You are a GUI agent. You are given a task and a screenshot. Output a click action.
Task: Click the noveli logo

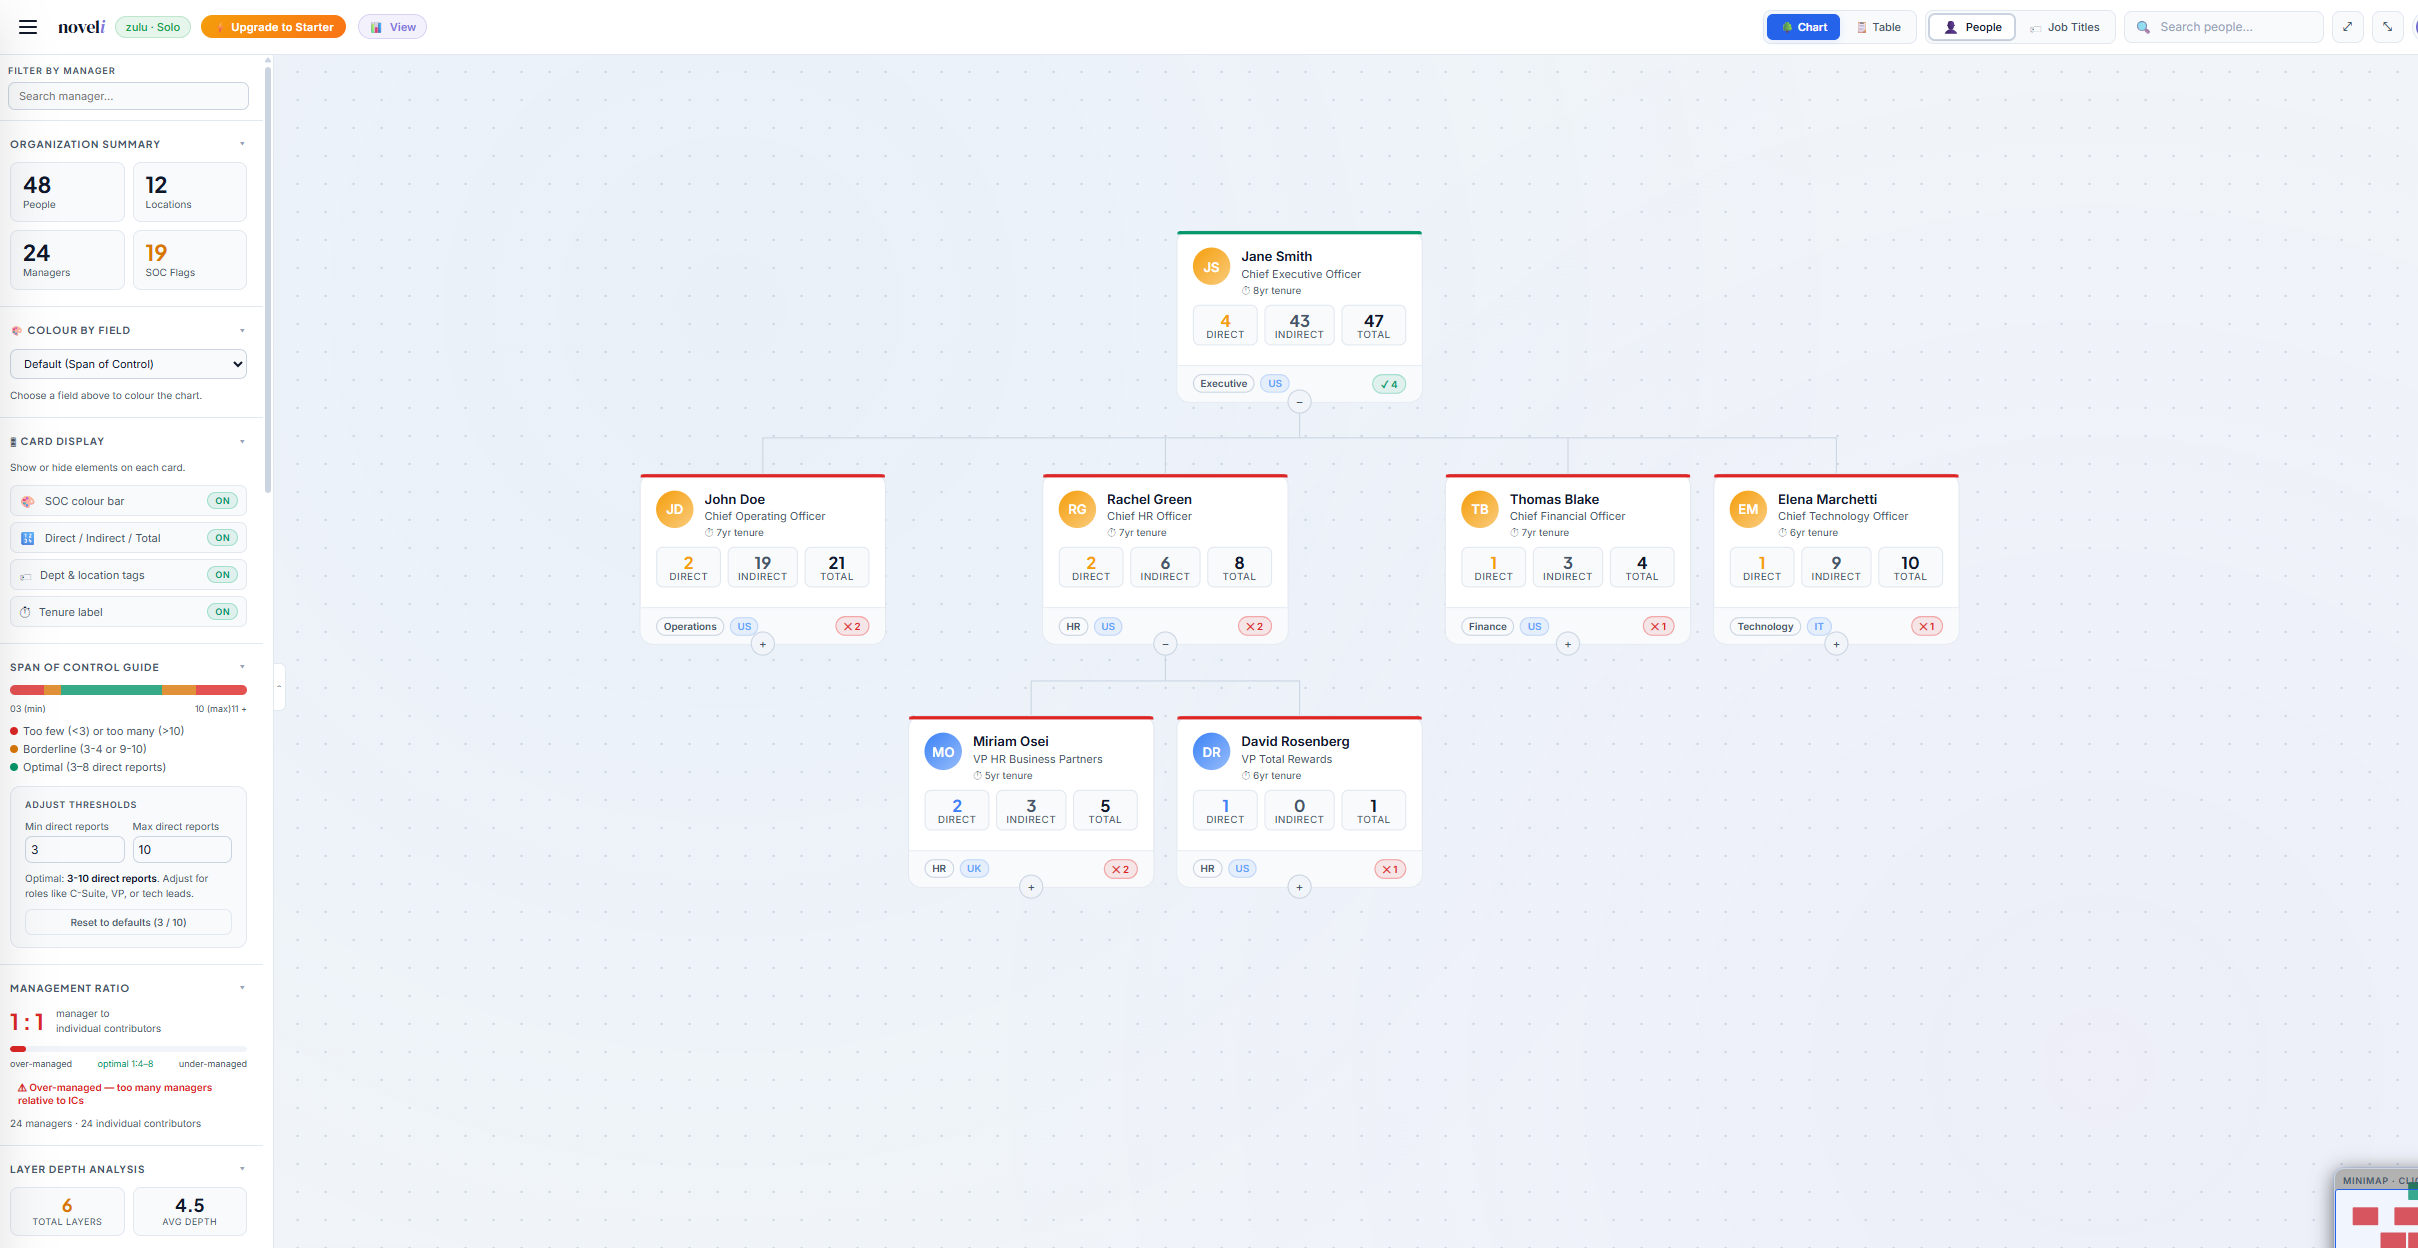(81, 27)
